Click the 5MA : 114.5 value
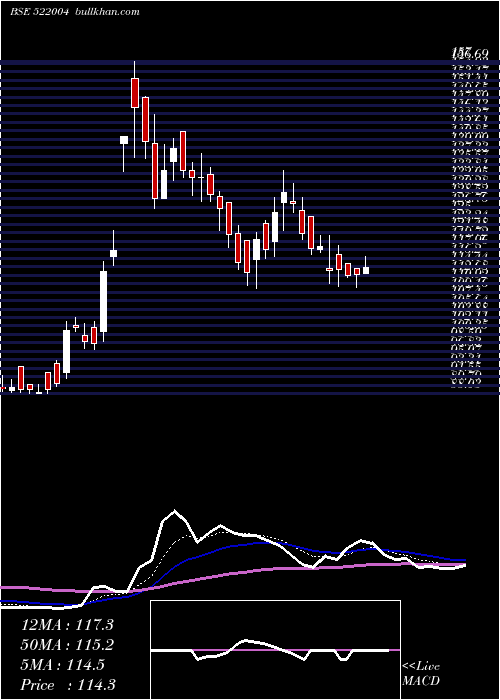500x700 pixels. point(63,665)
